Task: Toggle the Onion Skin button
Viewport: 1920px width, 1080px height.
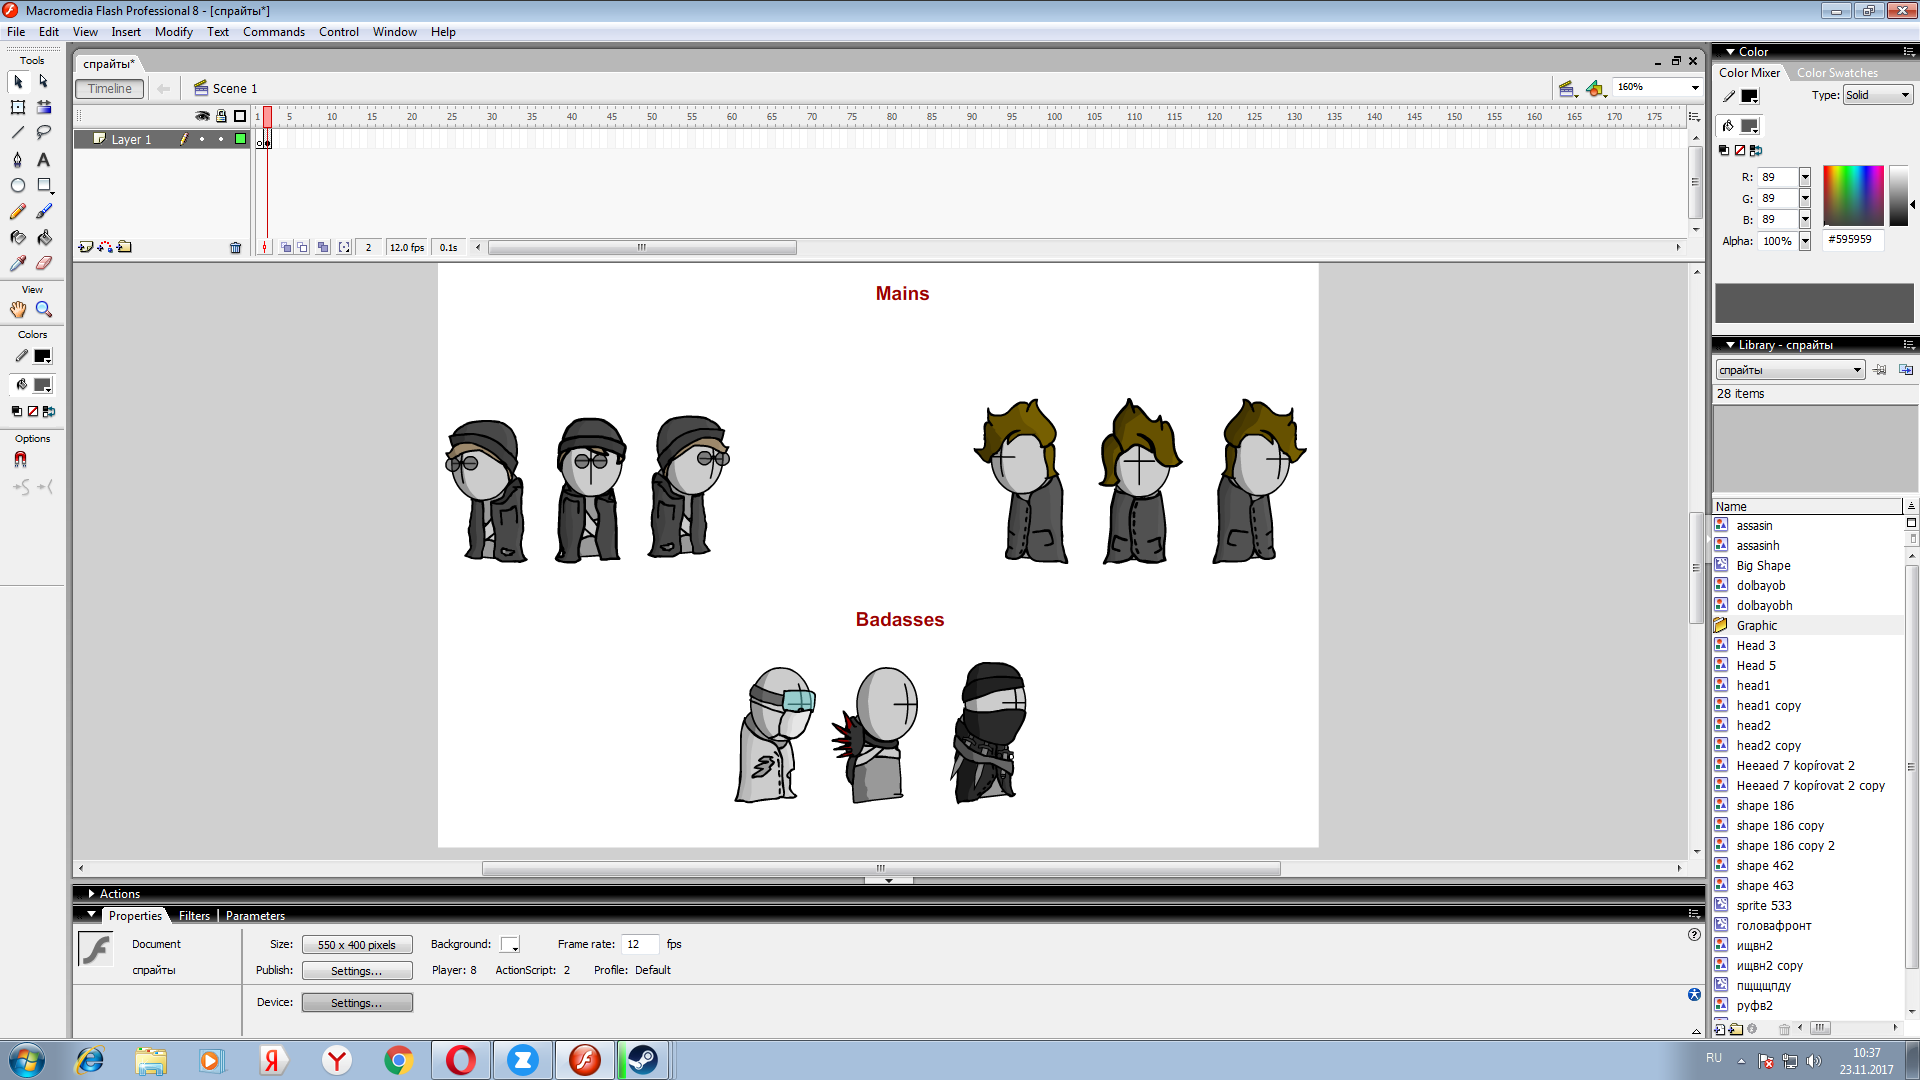Action: 286,247
